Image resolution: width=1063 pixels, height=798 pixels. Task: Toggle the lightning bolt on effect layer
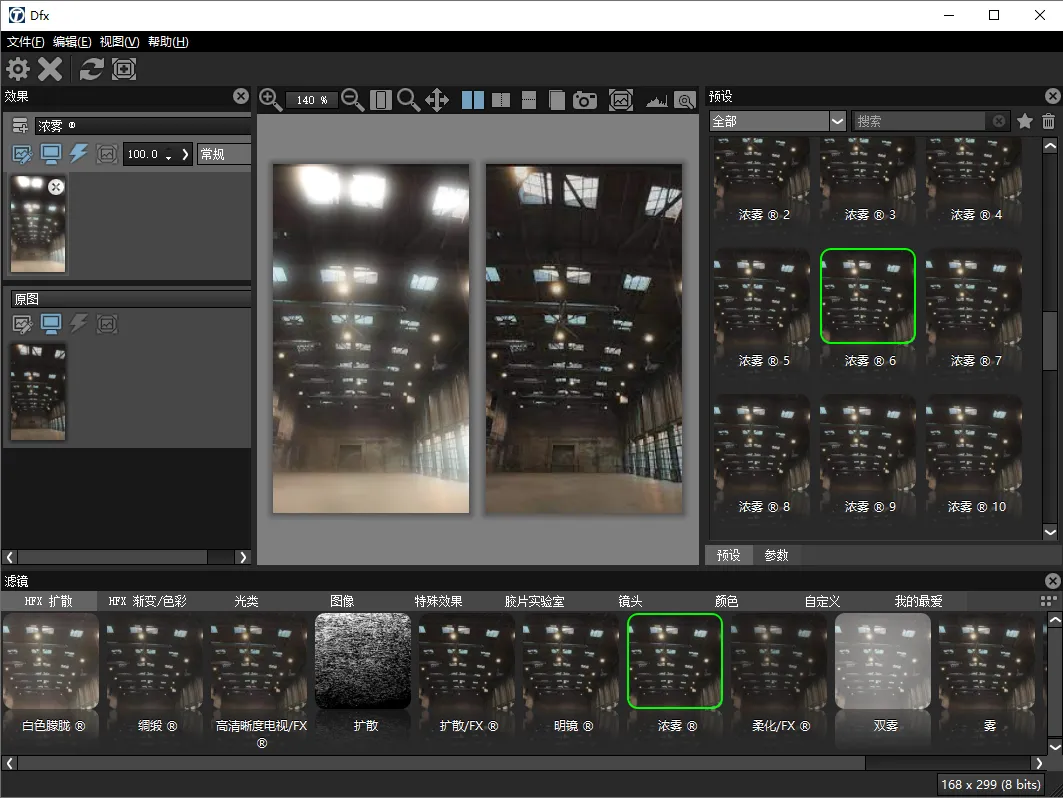click(x=79, y=154)
